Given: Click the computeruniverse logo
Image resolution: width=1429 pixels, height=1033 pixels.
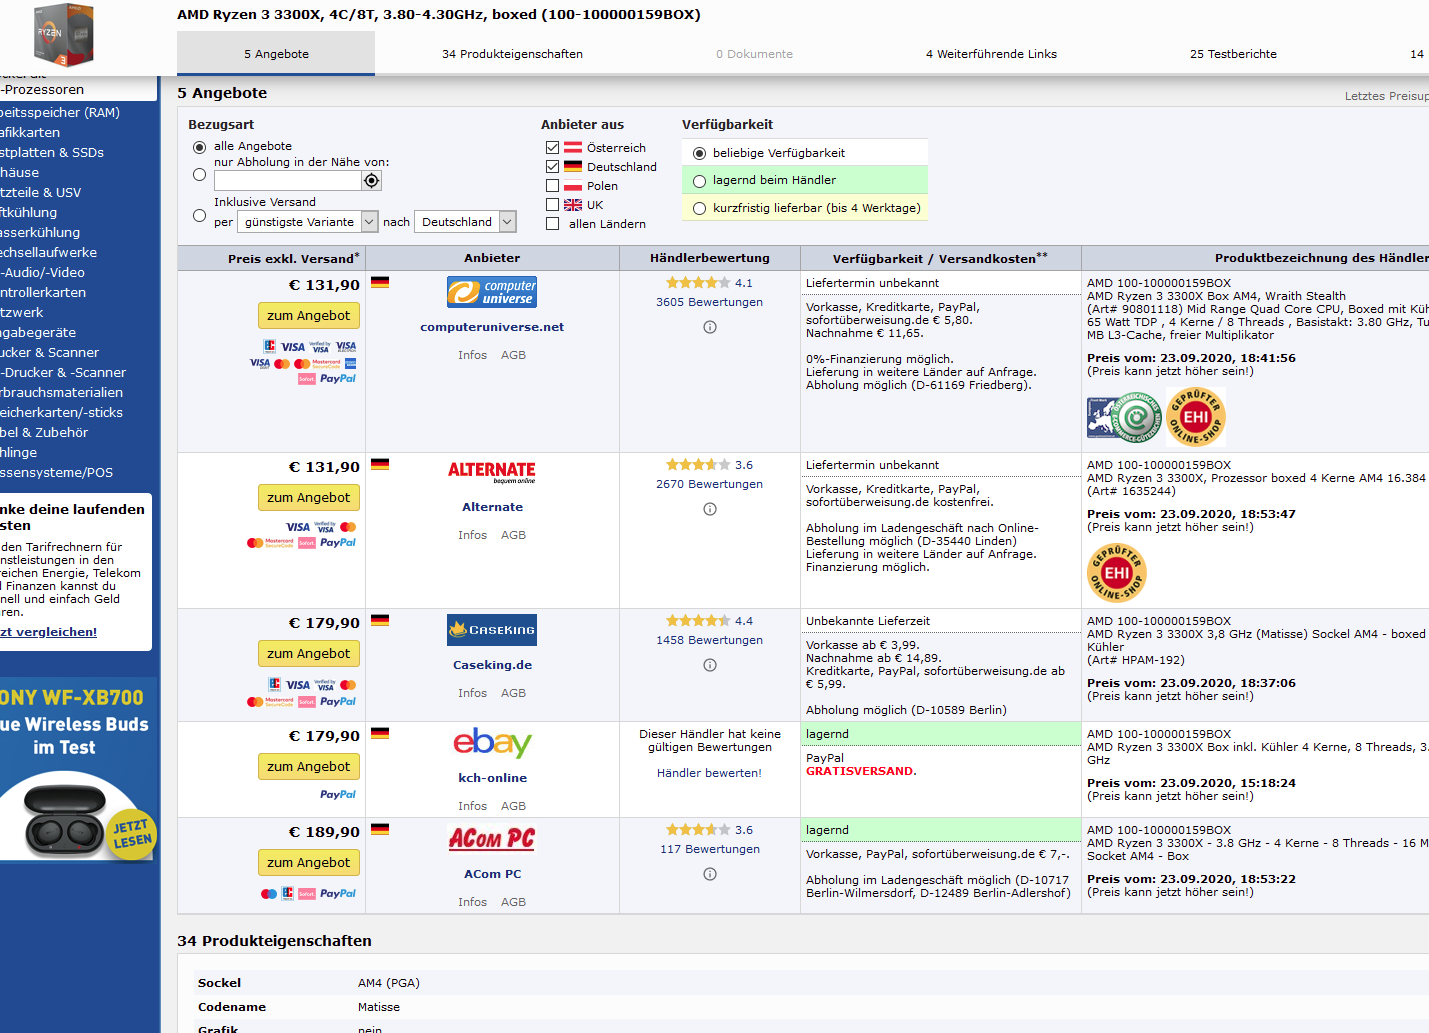Looking at the screenshot, I should (492, 292).
